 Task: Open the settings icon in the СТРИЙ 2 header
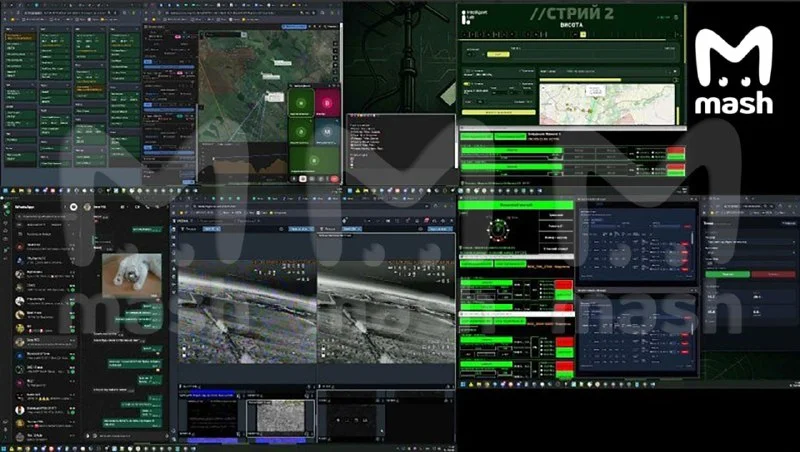point(676,17)
